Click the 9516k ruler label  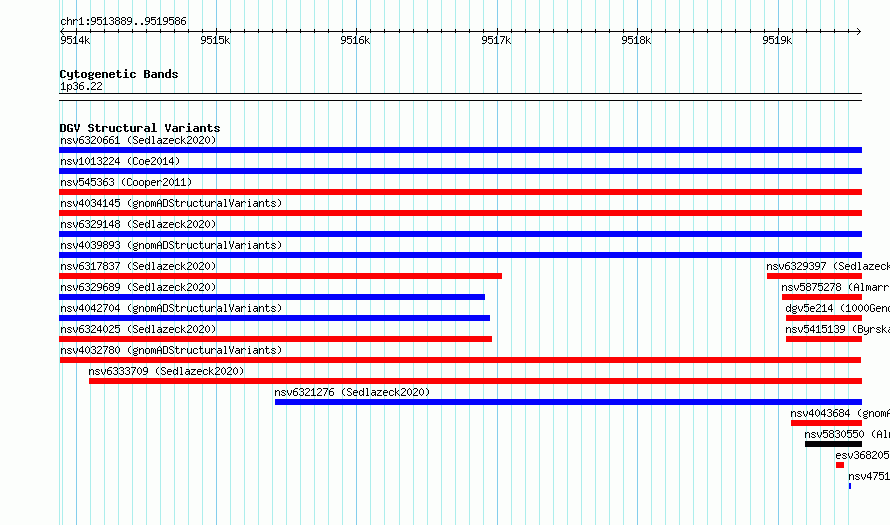click(355, 40)
